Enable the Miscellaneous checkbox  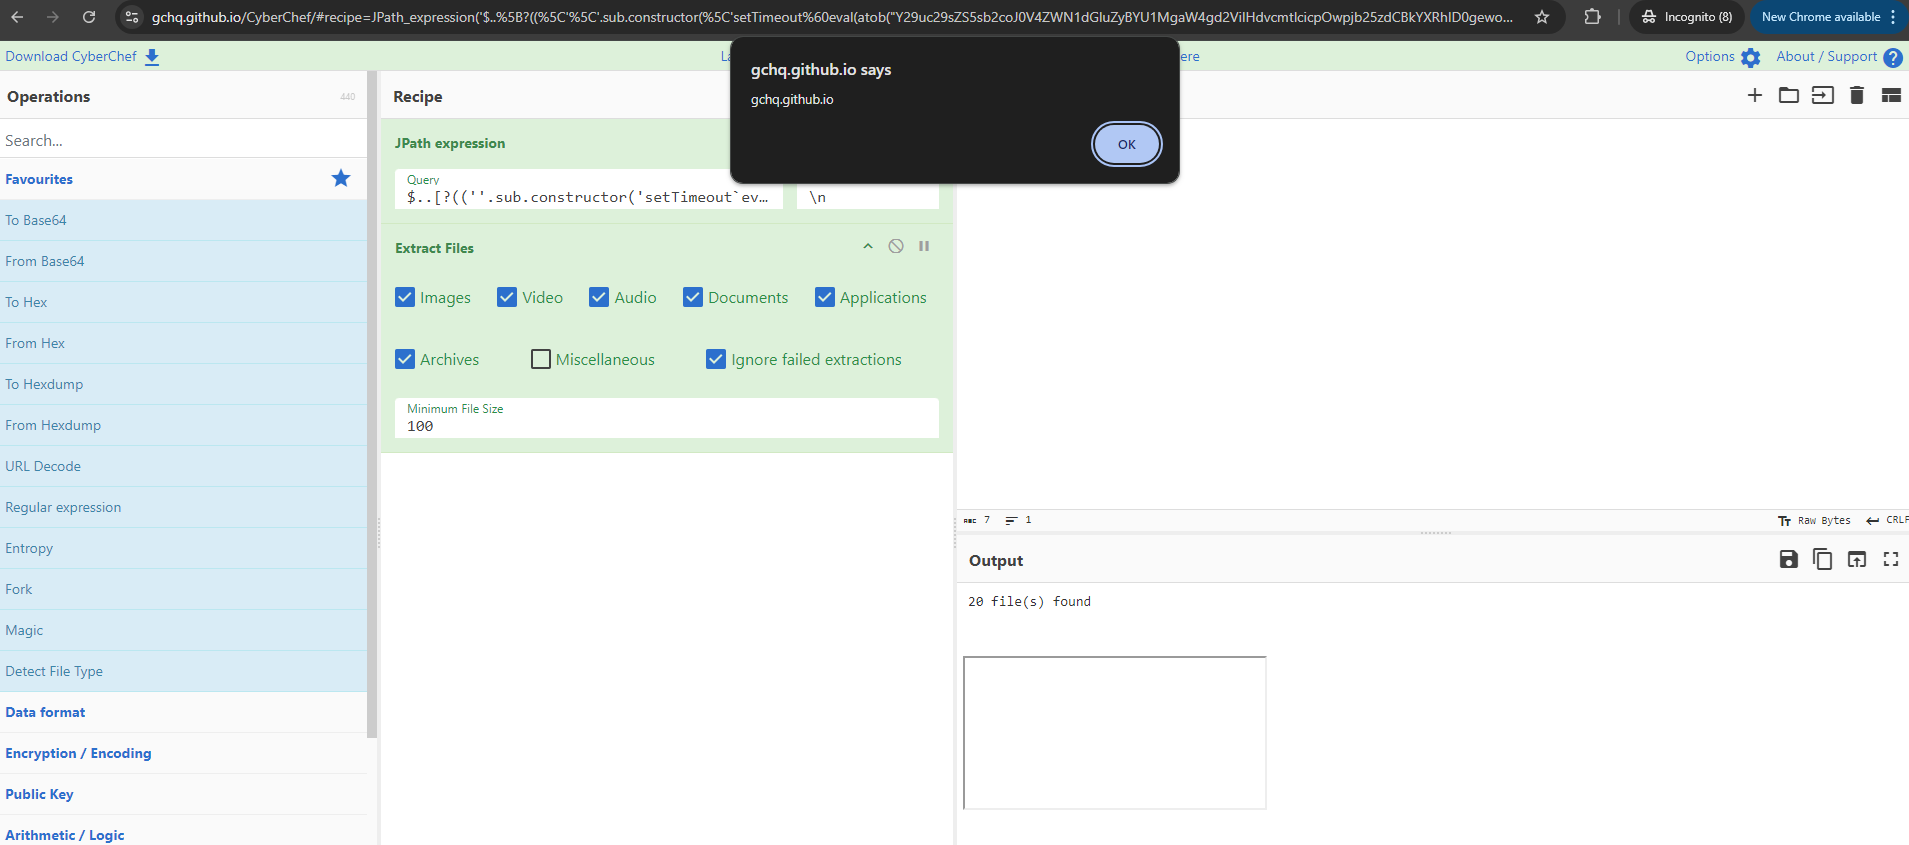coord(541,359)
